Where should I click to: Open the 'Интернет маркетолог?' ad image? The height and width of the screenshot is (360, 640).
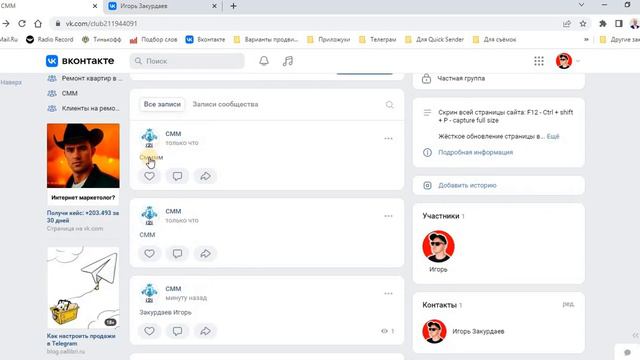tap(83, 156)
